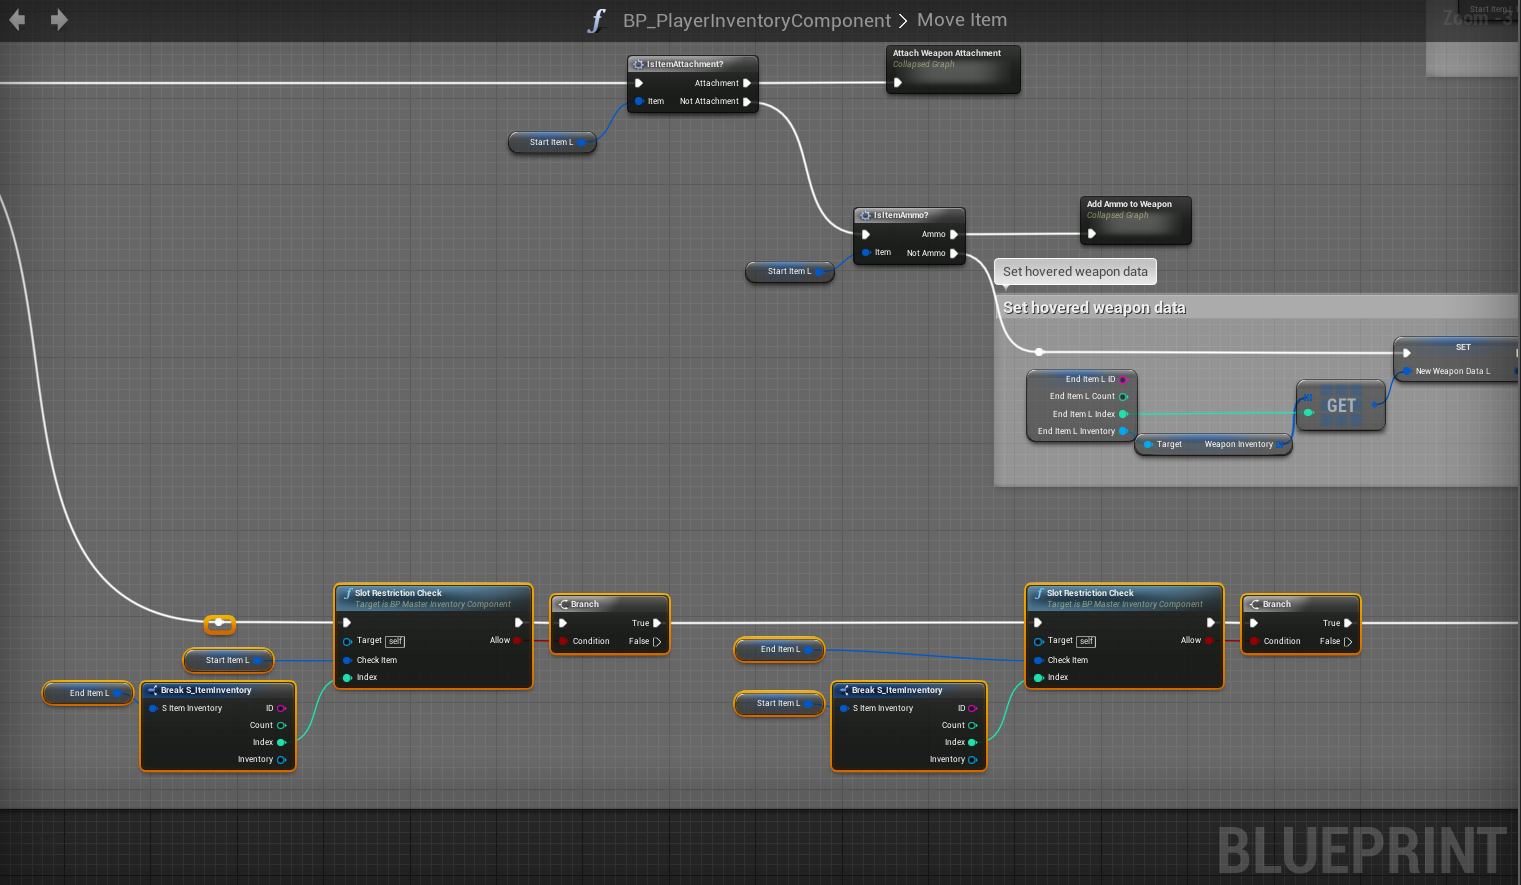Click the Allow output pin on left Slot Restriction Check
Image resolution: width=1521 pixels, height=885 pixels.
pos(517,640)
